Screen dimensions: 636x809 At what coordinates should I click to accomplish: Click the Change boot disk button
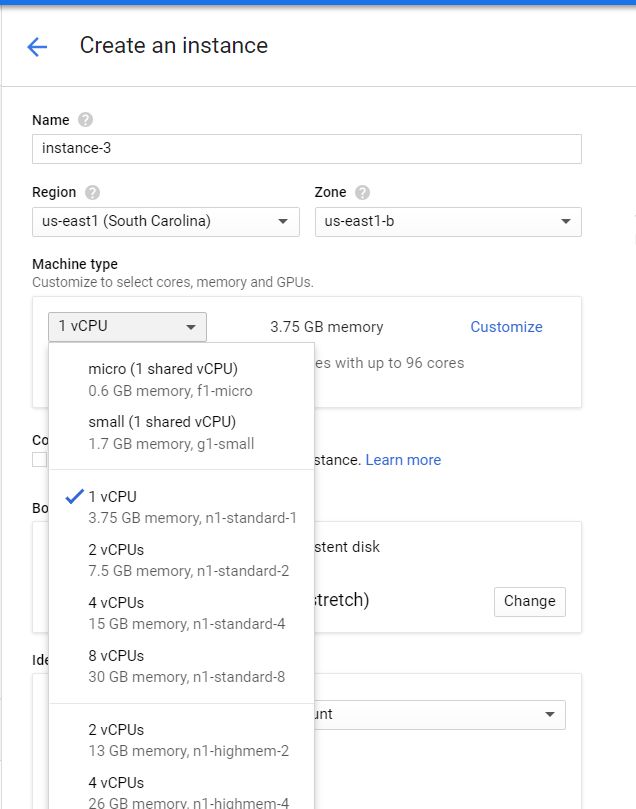click(x=529, y=601)
